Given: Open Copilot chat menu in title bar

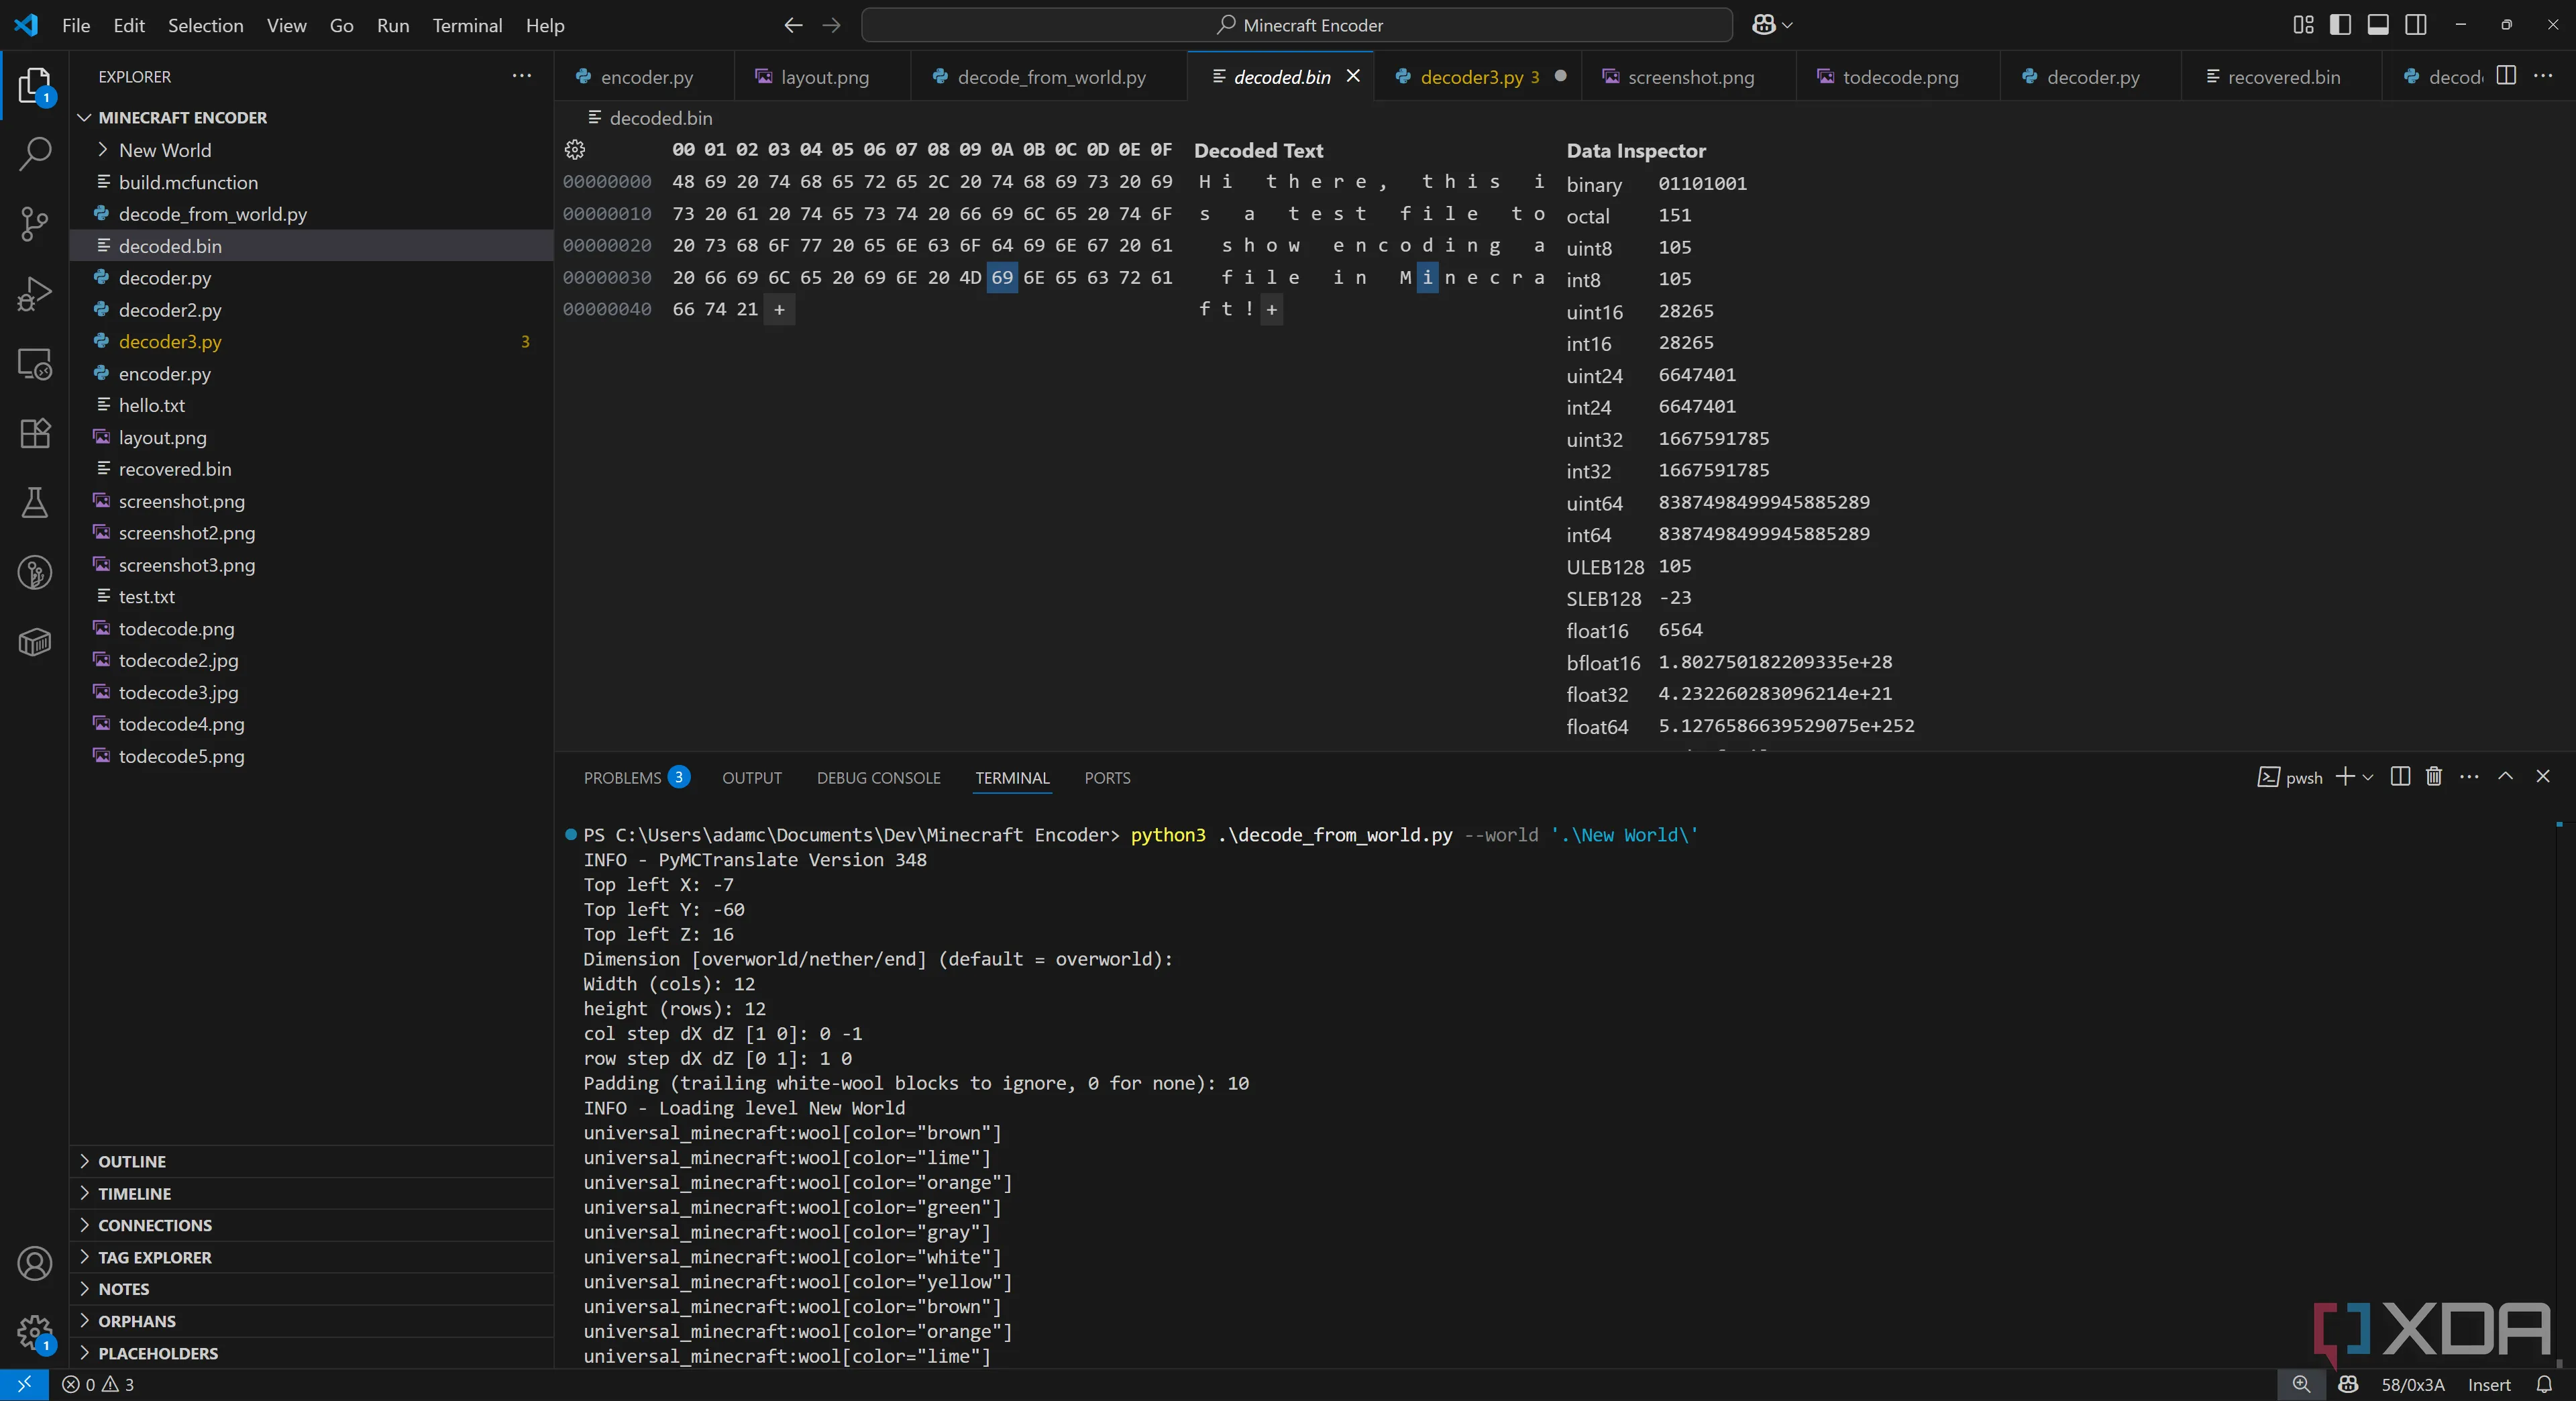Looking at the screenshot, I should [1772, 25].
